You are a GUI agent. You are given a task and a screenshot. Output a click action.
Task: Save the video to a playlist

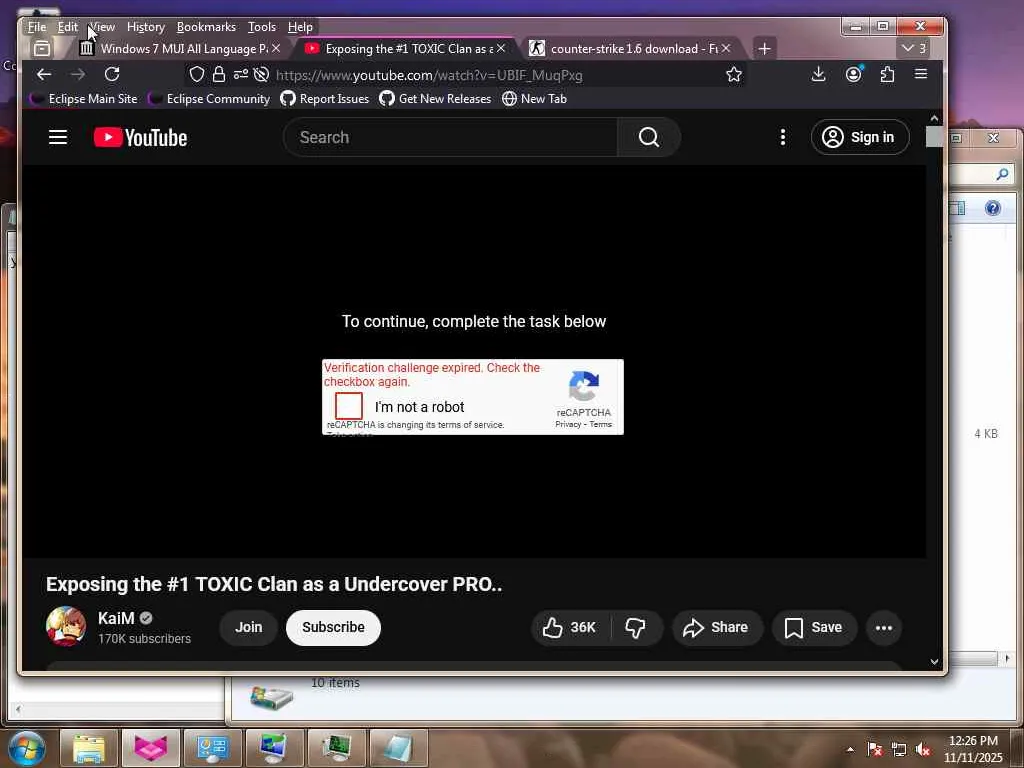click(x=814, y=628)
